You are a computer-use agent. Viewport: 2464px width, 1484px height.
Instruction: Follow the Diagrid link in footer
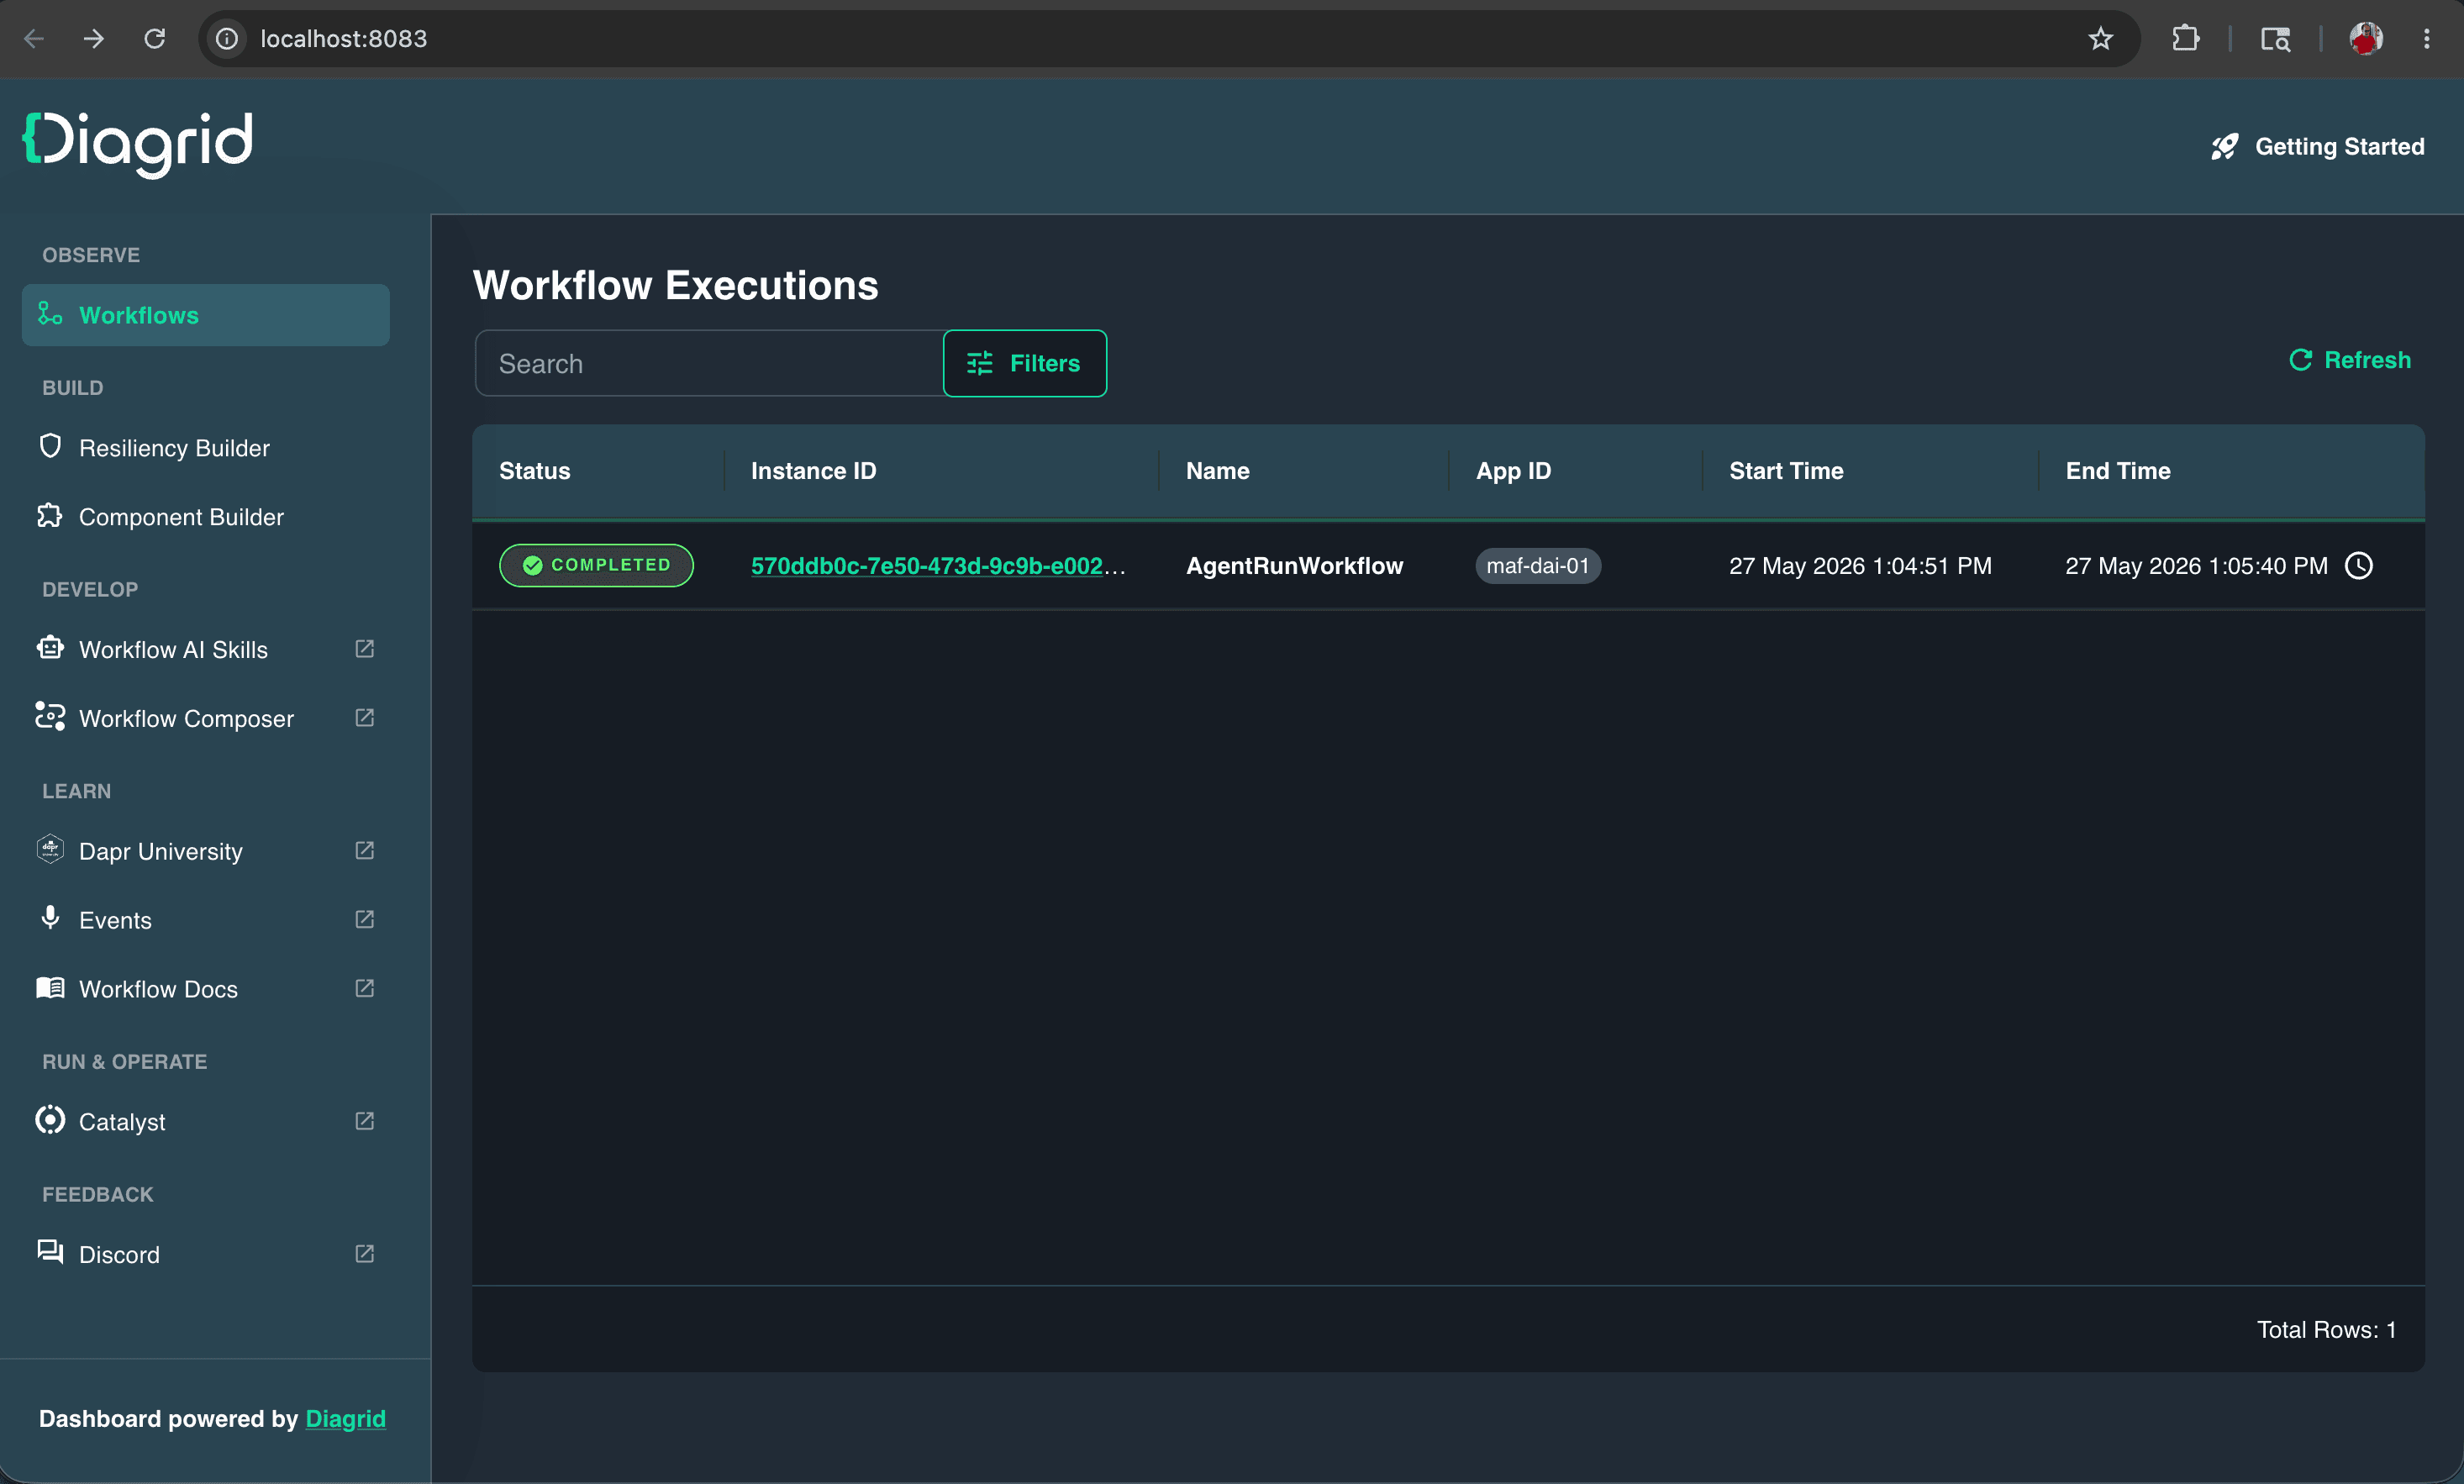pos(345,1418)
